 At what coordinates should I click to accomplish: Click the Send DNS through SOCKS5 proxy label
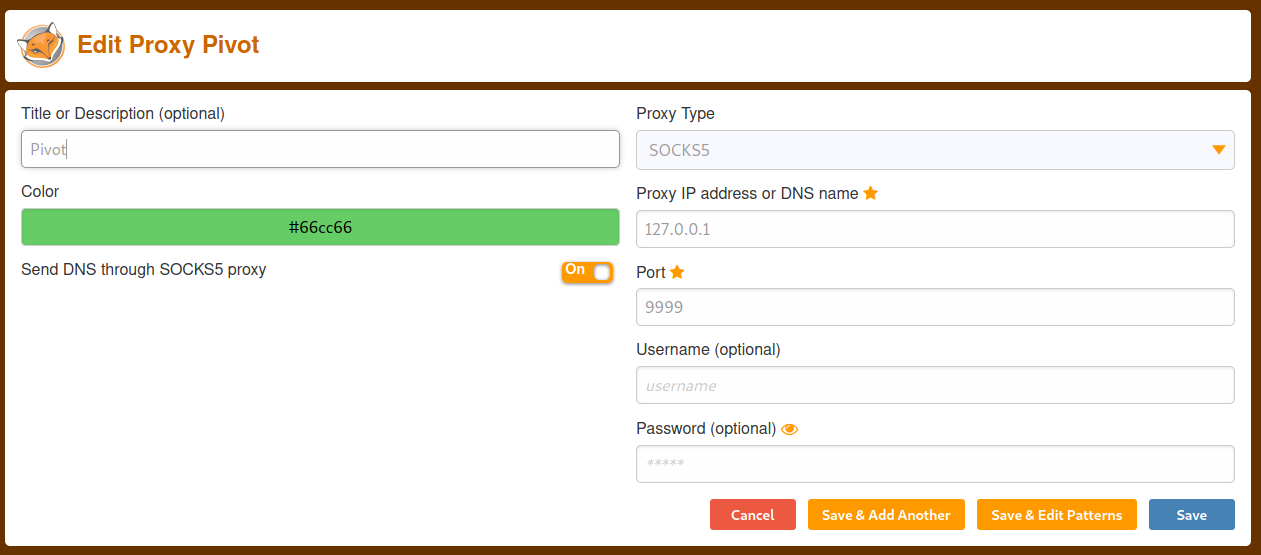tap(144, 269)
